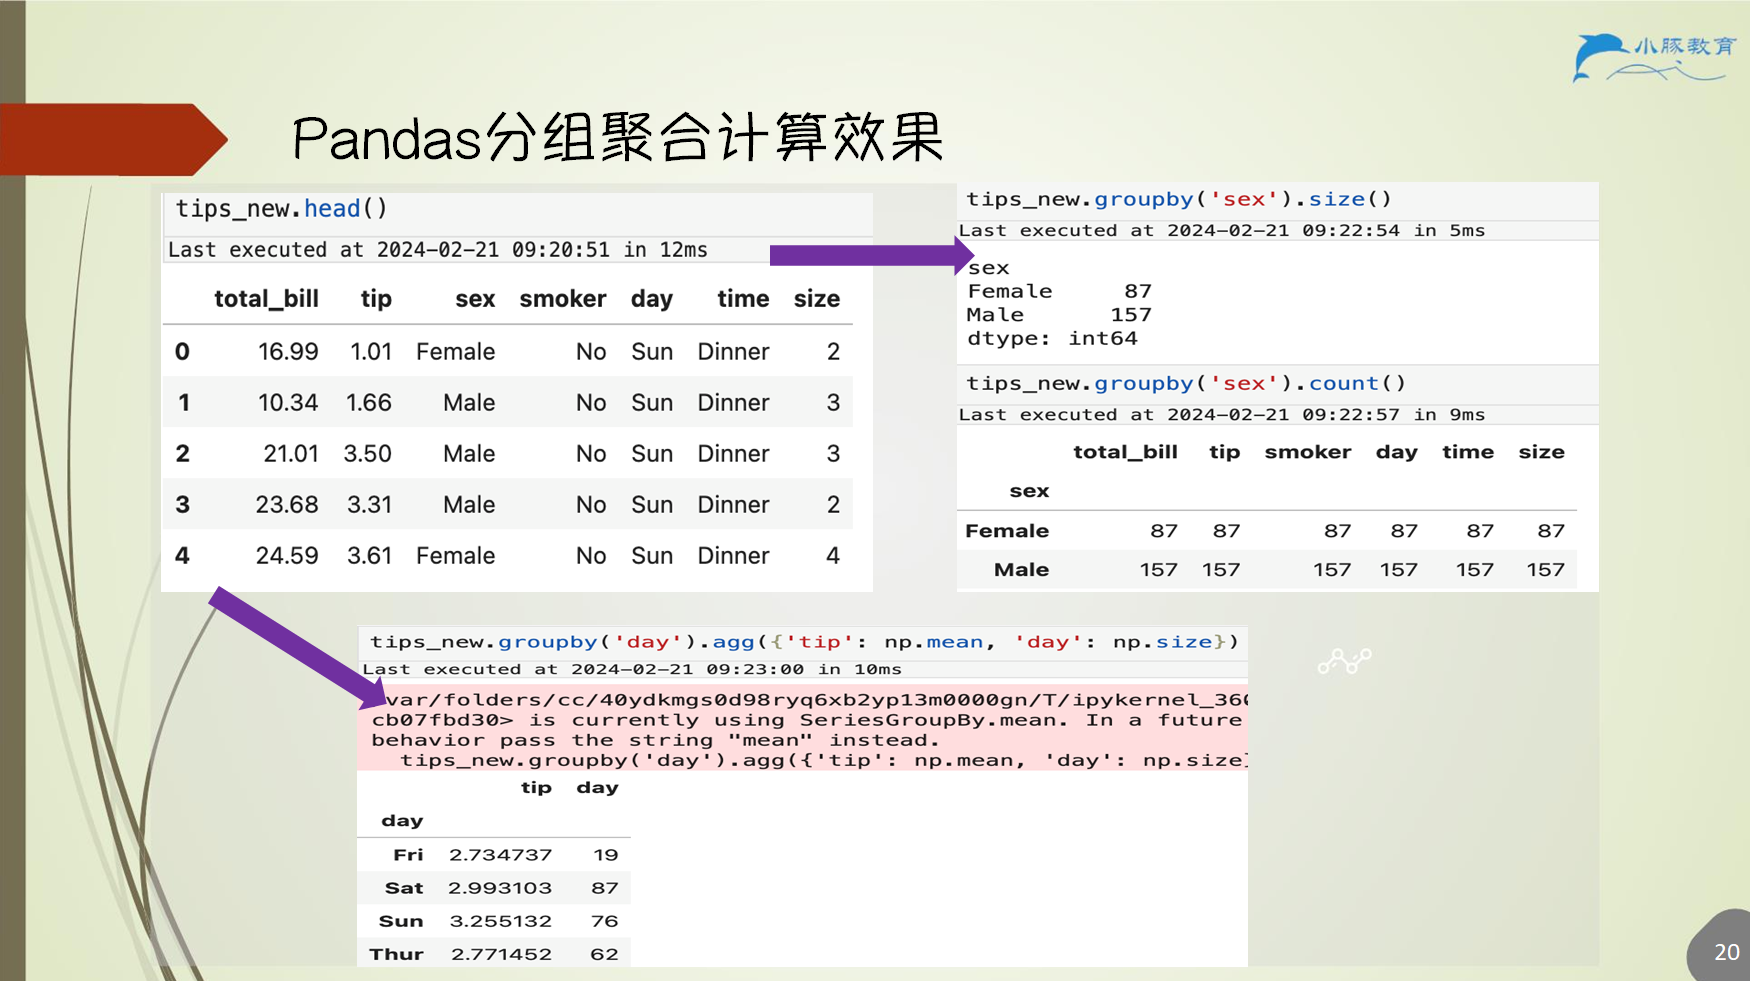Click mean tip value 3.255132
This screenshot has width=1750, height=981.
[x=500, y=921]
